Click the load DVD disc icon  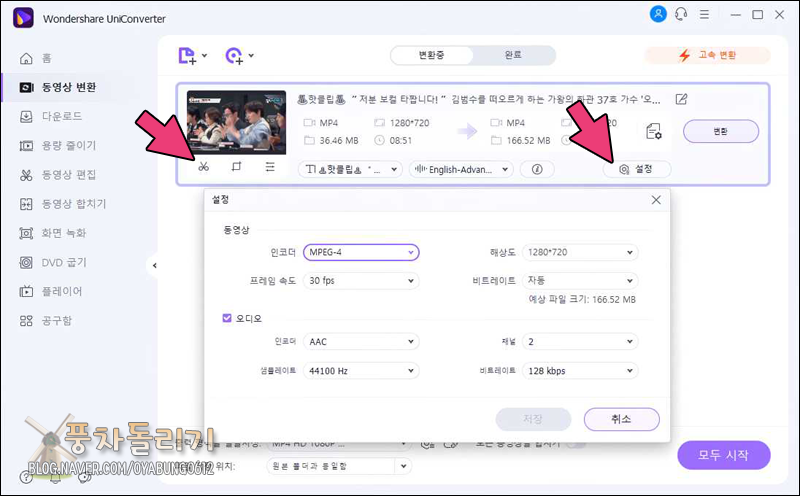[234, 55]
